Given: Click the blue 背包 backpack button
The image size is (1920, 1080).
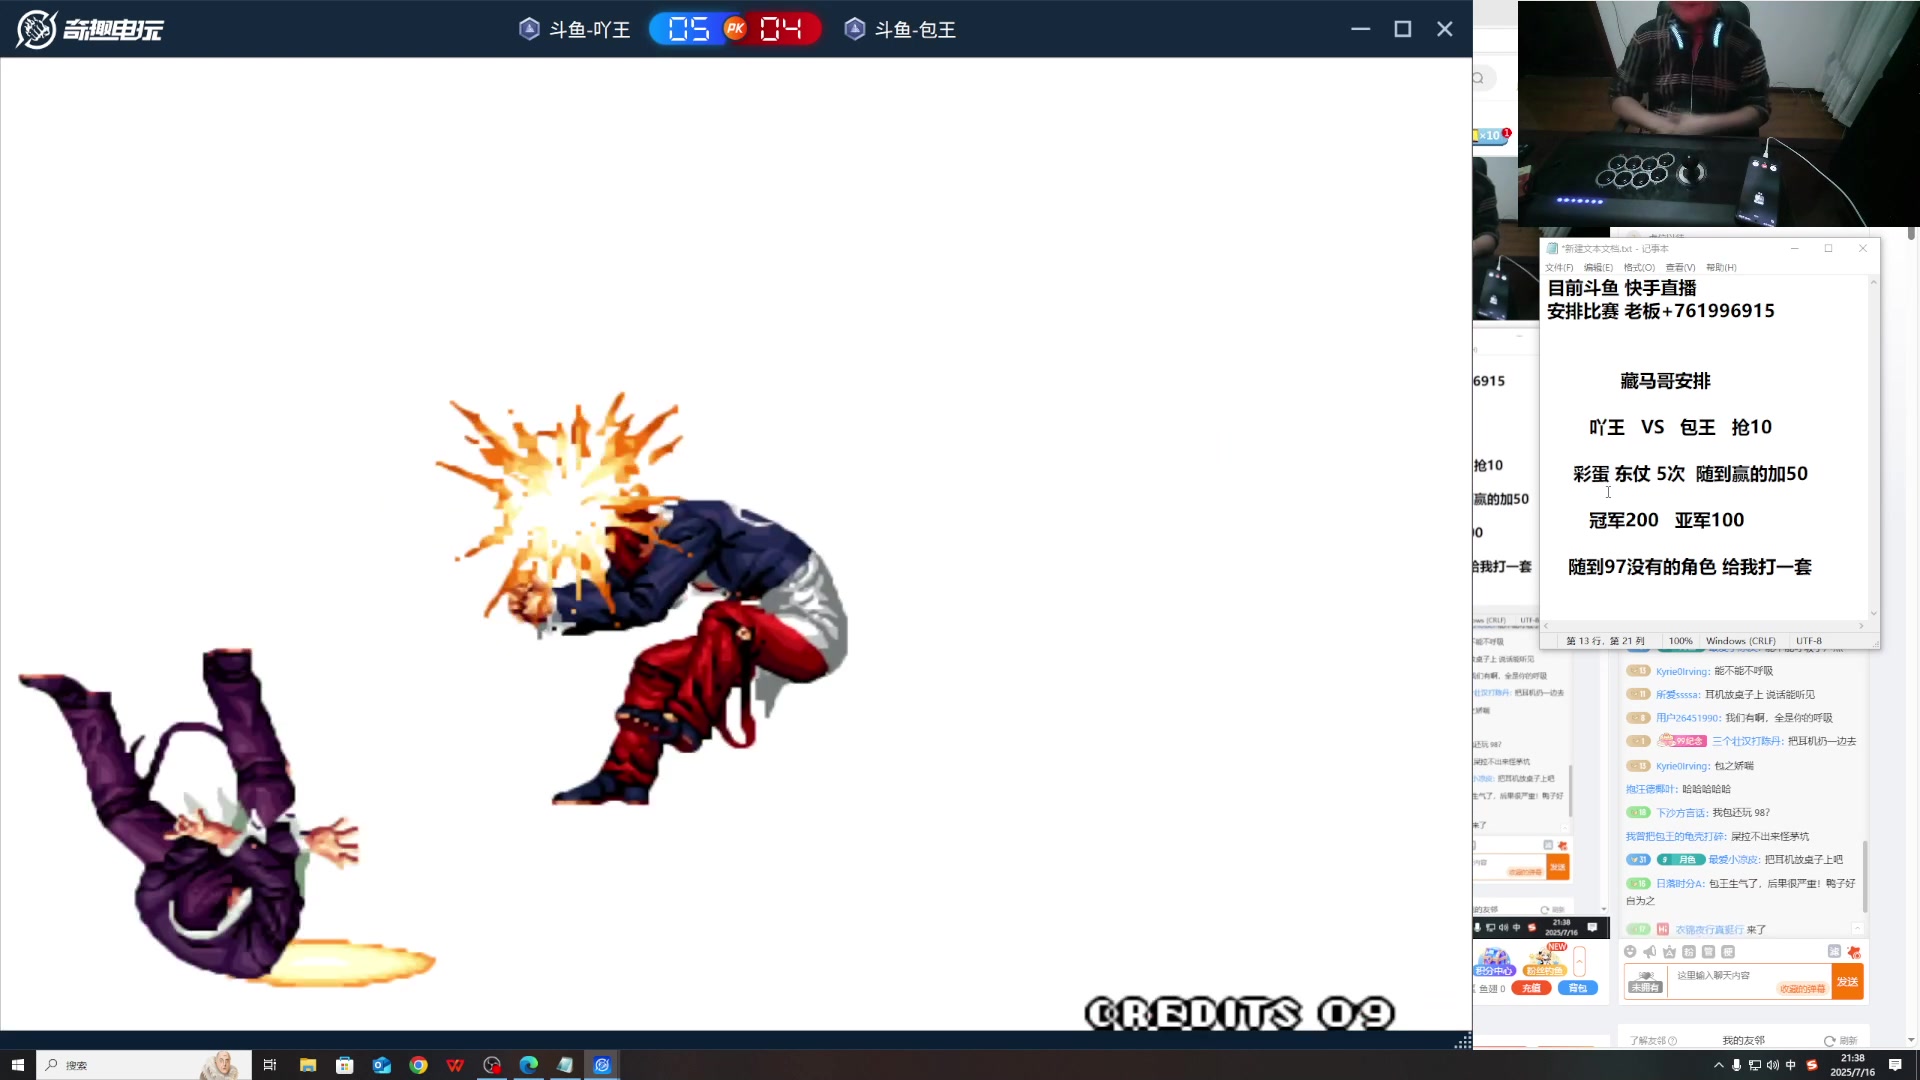Looking at the screenshot, I should (x=1578, y=988).
